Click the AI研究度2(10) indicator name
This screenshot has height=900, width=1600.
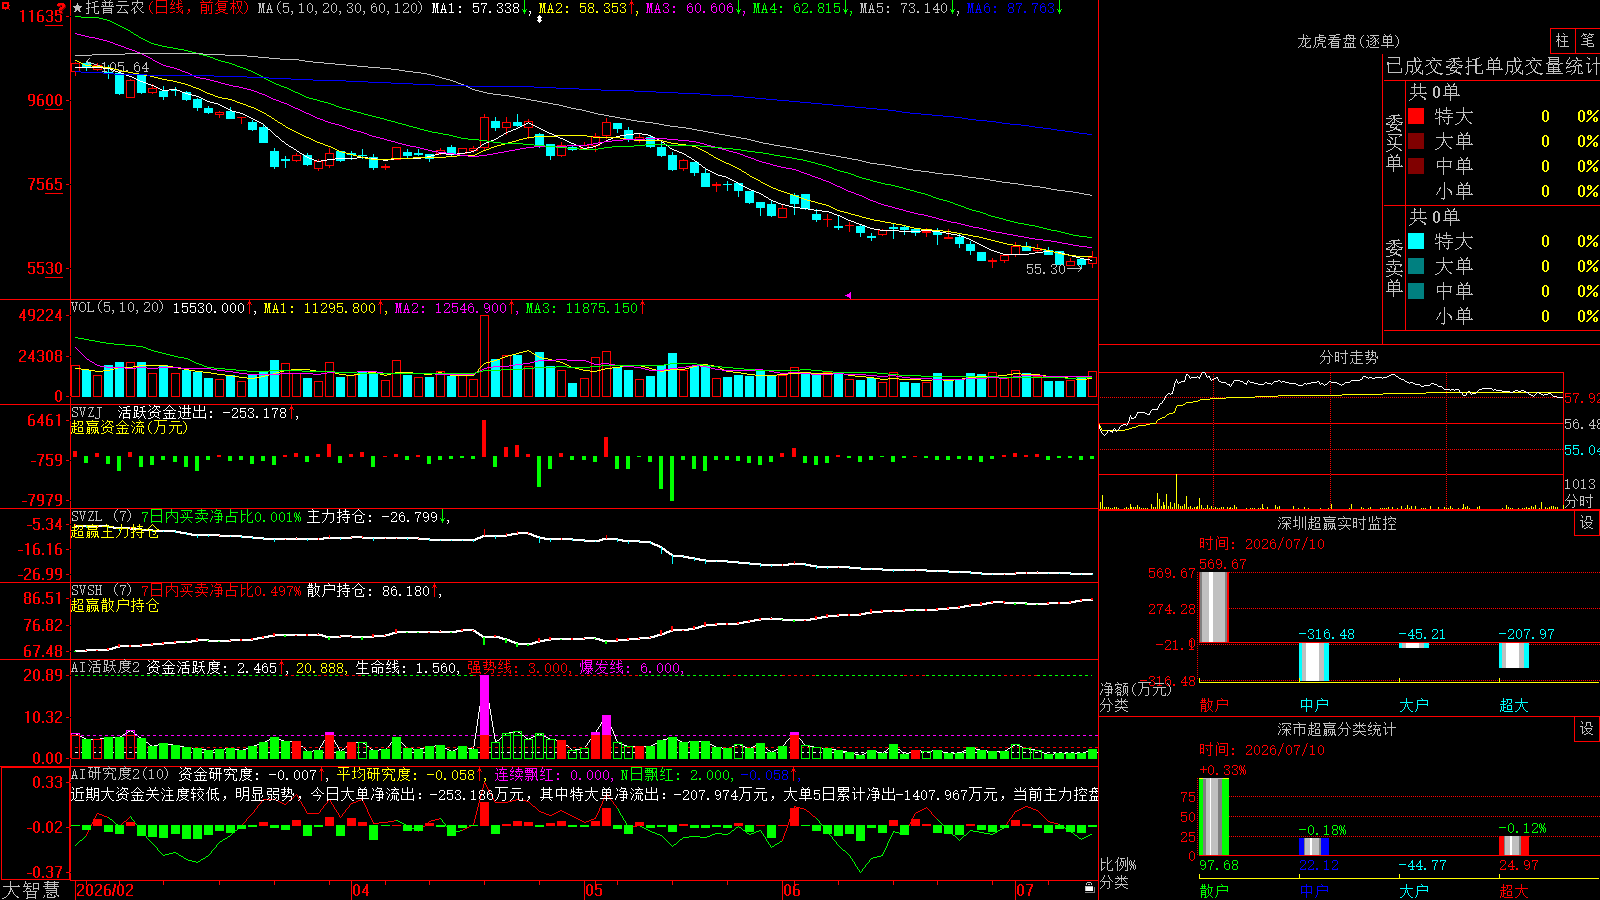tap(120, 774)
